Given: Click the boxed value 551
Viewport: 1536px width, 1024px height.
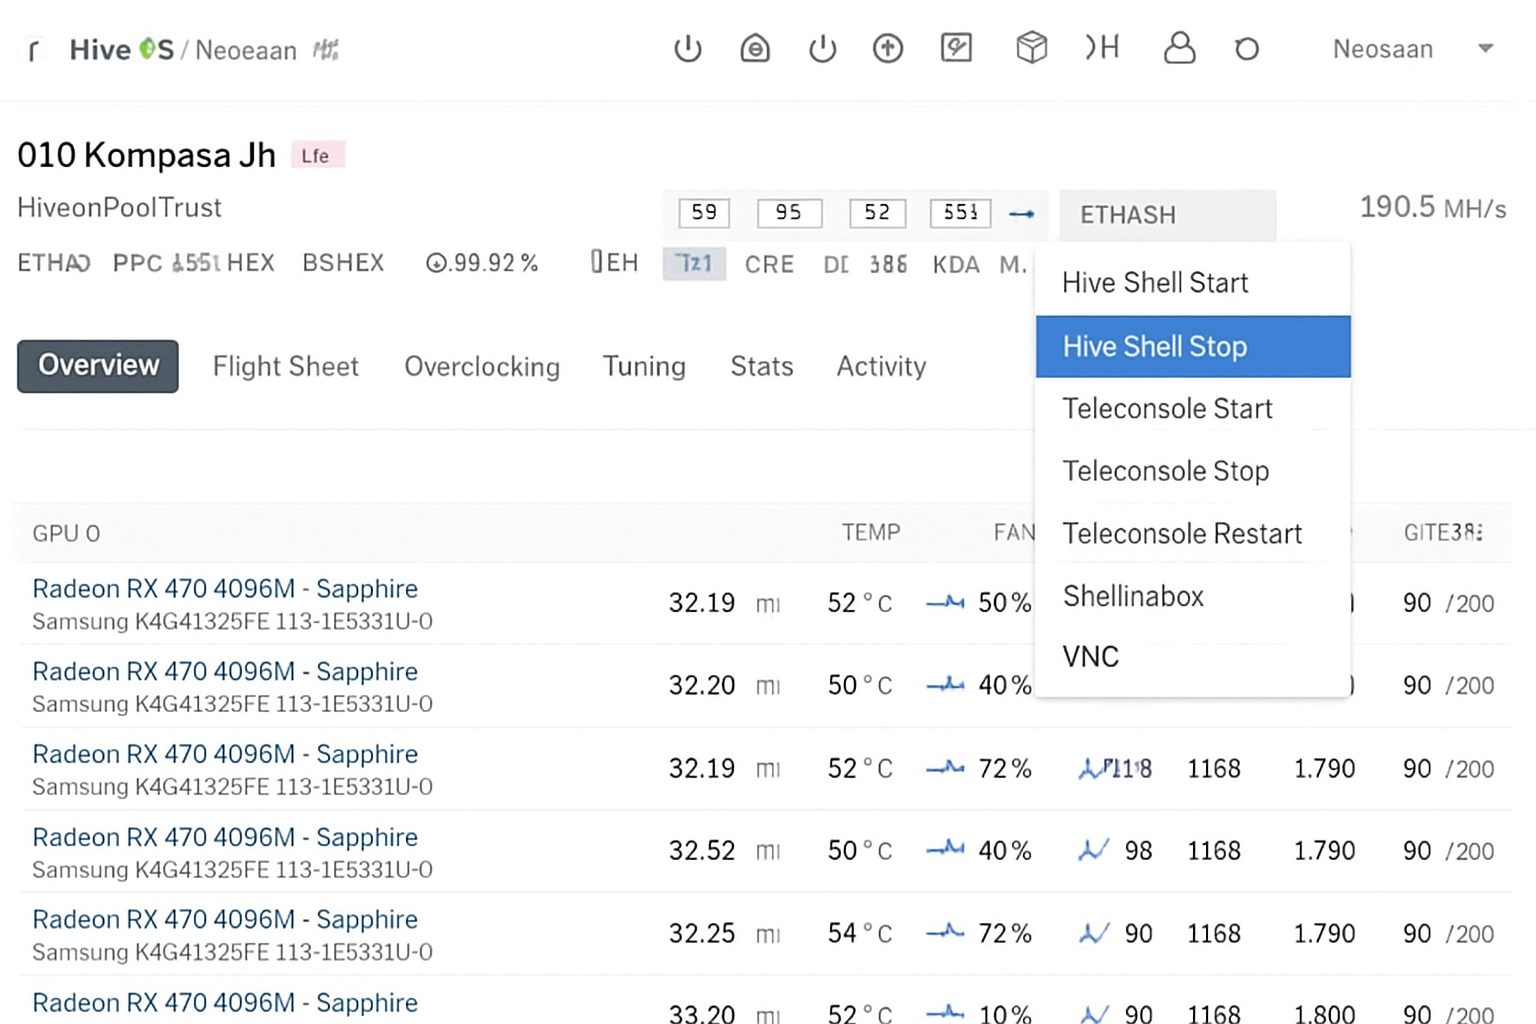Looking at the screenshot, I should pyautogui.click(x=961, y=213).
